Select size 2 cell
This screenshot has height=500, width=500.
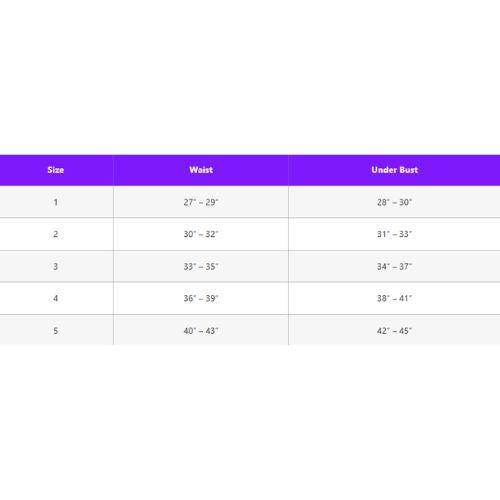(x=56, y=234)
